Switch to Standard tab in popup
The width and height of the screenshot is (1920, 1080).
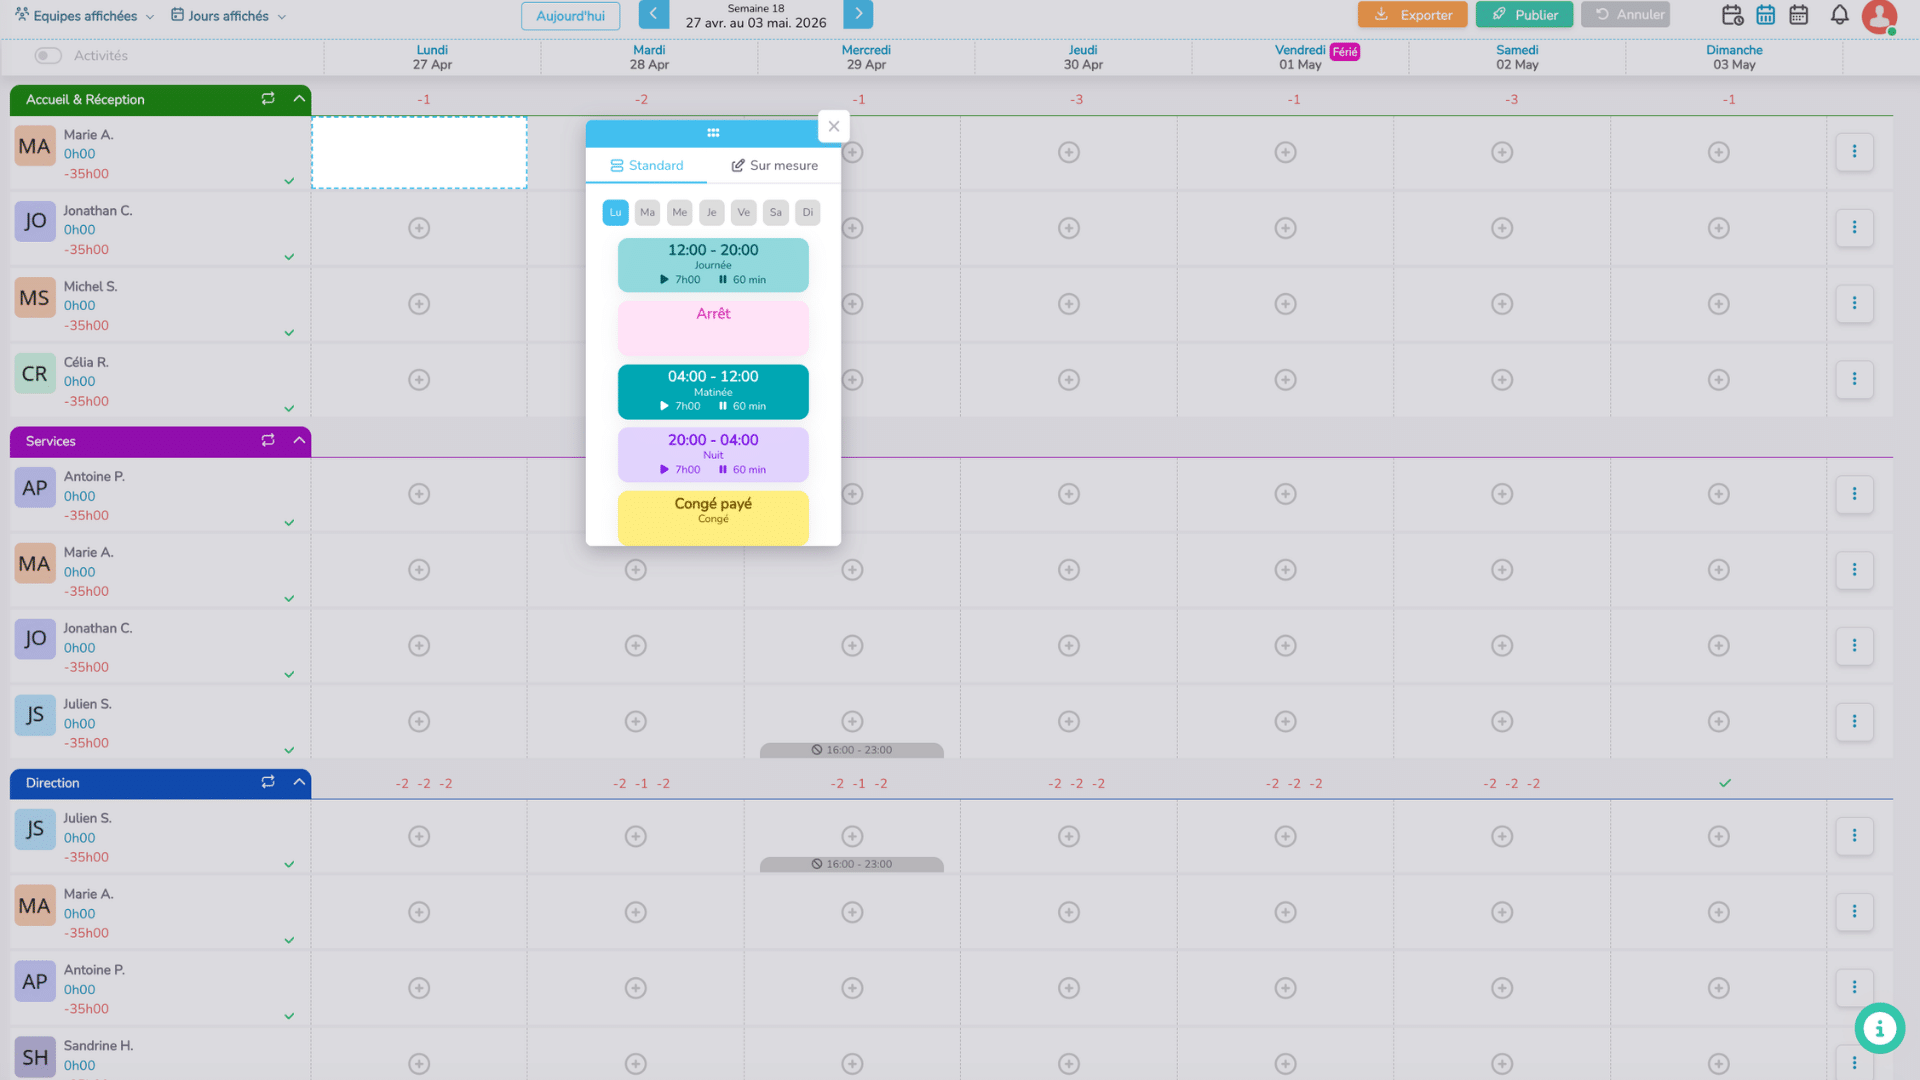pos(646,166)
